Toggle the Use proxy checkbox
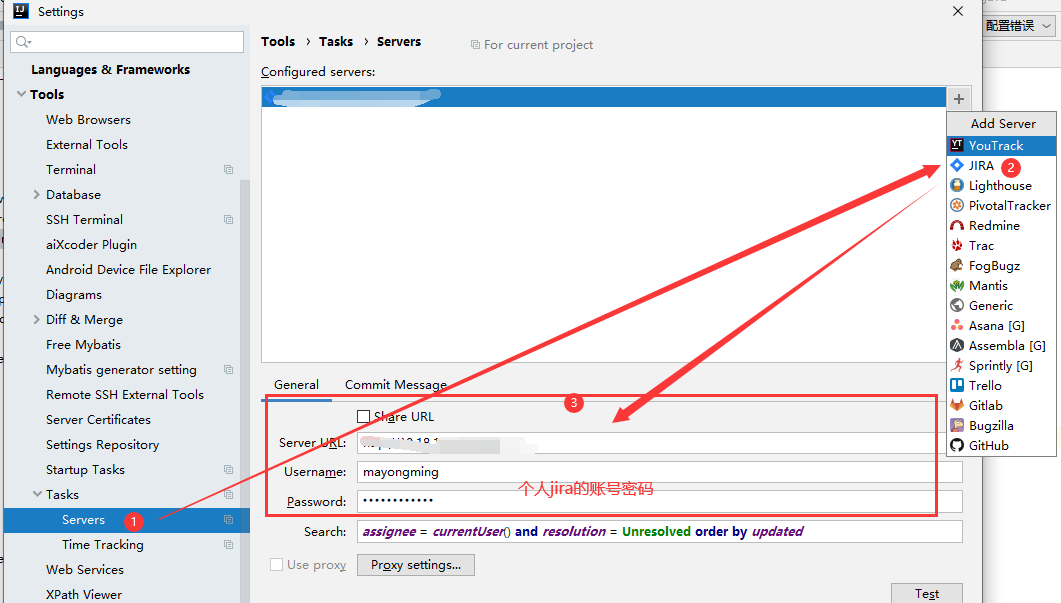The height and width of the screenshot is (603, 1061). (x=277, y=564)
